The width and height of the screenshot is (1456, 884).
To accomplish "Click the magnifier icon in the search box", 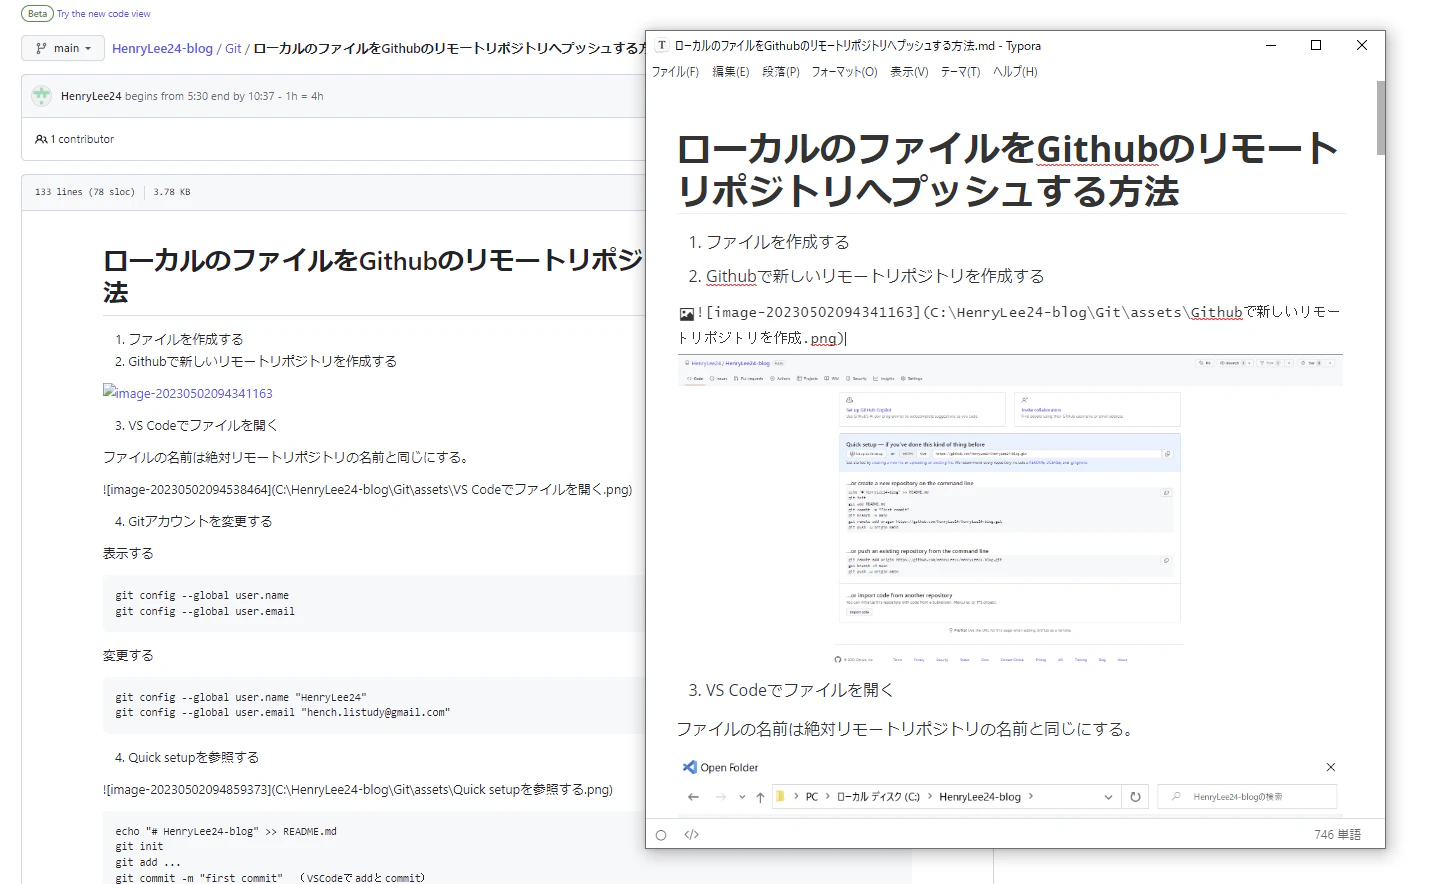I will pos(1175,796).
